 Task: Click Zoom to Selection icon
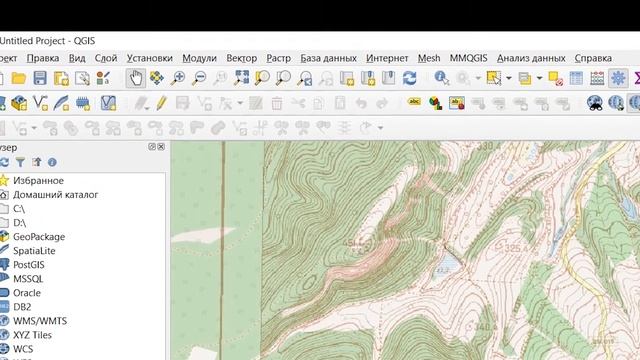[262, 78]
